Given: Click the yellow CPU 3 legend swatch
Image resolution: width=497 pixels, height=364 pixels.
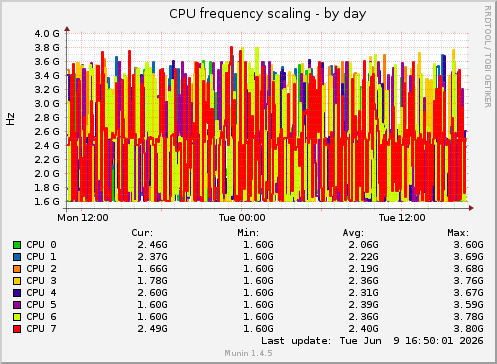Looking at the screenshot, I should click(17, 281).
